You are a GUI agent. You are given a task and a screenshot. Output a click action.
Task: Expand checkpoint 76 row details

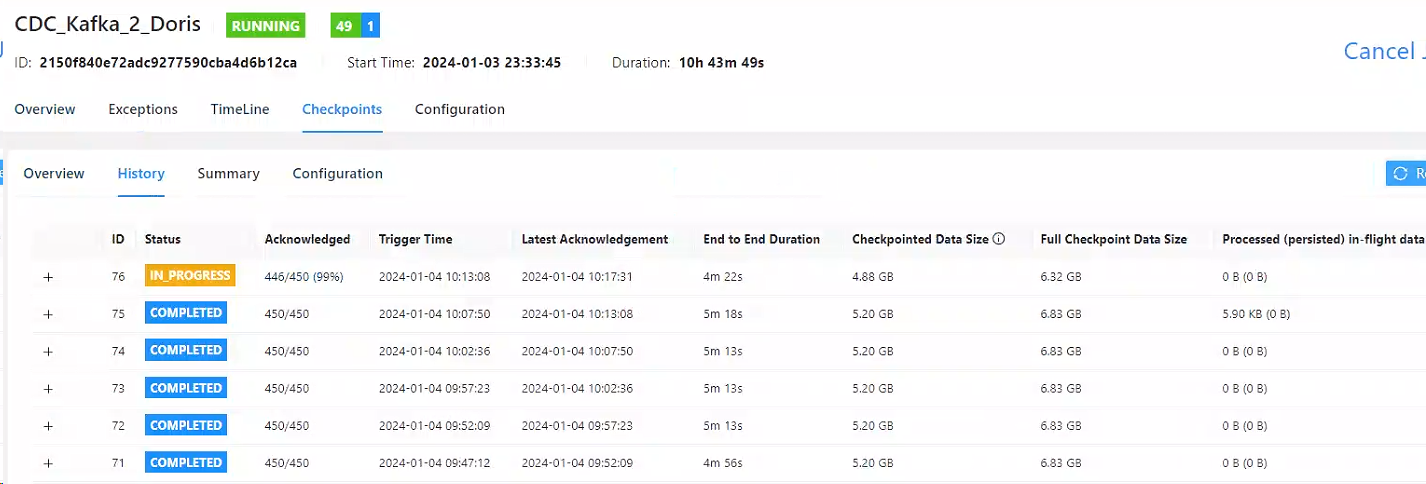coord(48,277)
